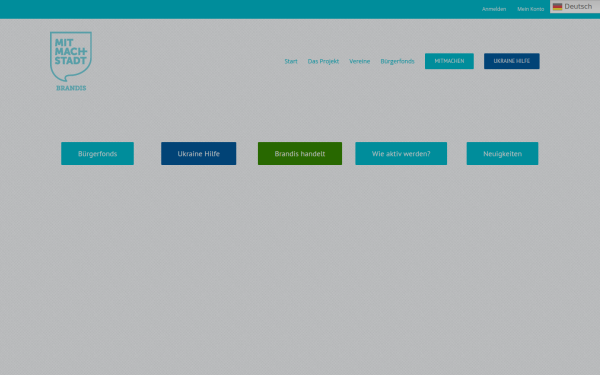Click the German flag icon
The height and width of the screenshot is (375, 600).
557,7
